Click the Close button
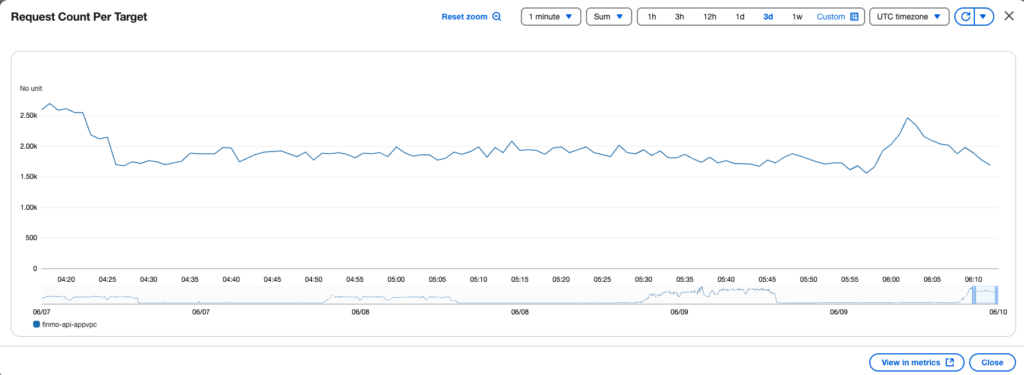 pyautogui.click(x=992, y=362)
